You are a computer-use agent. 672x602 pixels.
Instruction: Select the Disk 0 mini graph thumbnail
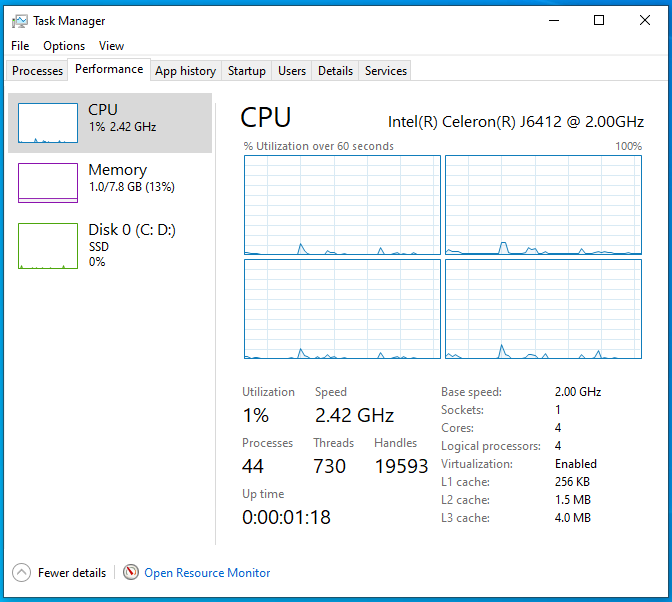point(48,246)
